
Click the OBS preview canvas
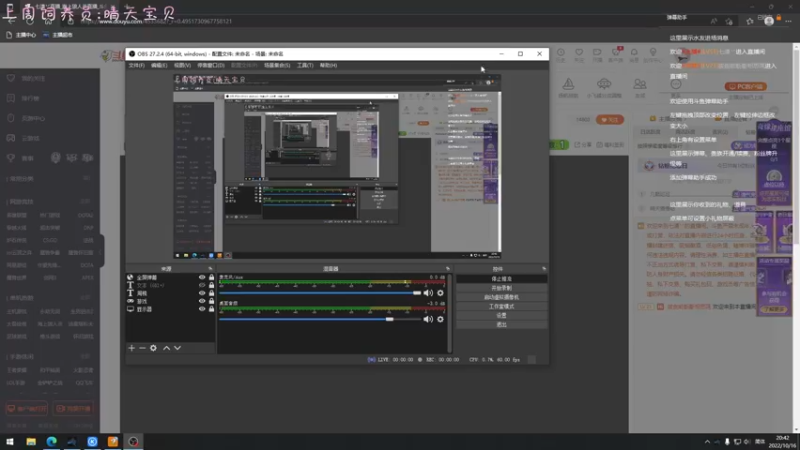click(x=337, y=166)
